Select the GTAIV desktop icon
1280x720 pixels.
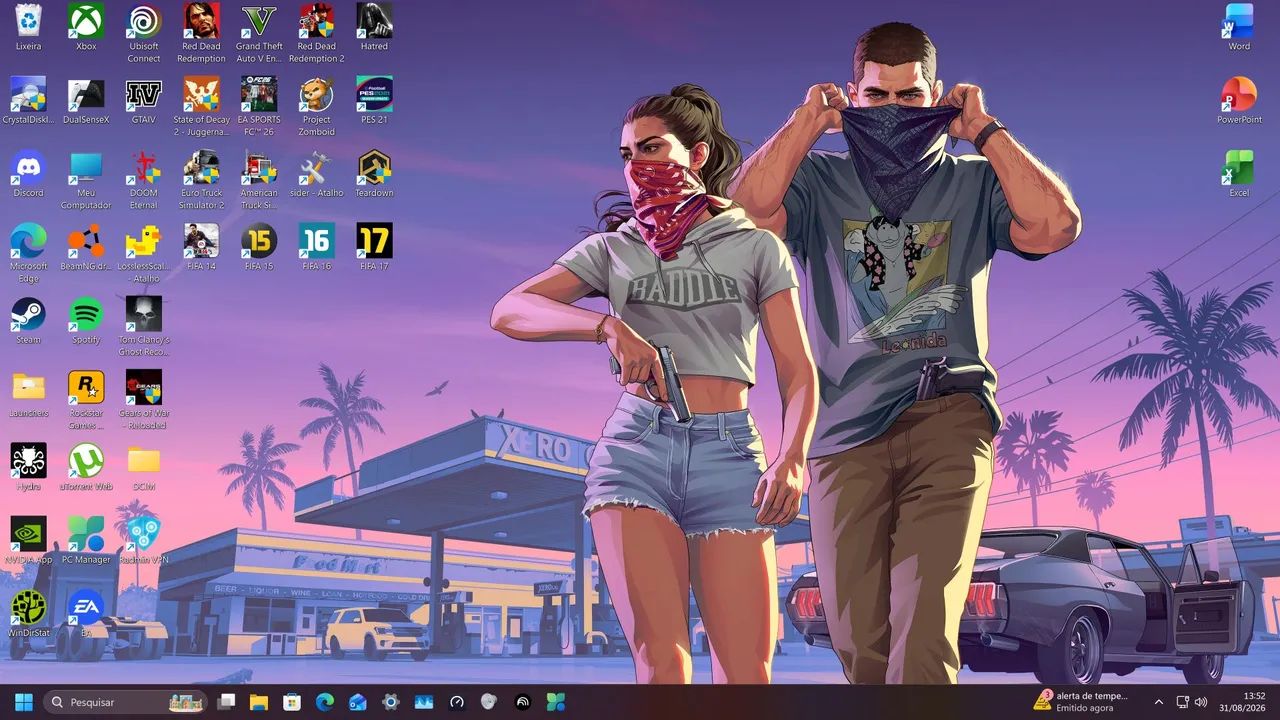[x=144, y=100]
